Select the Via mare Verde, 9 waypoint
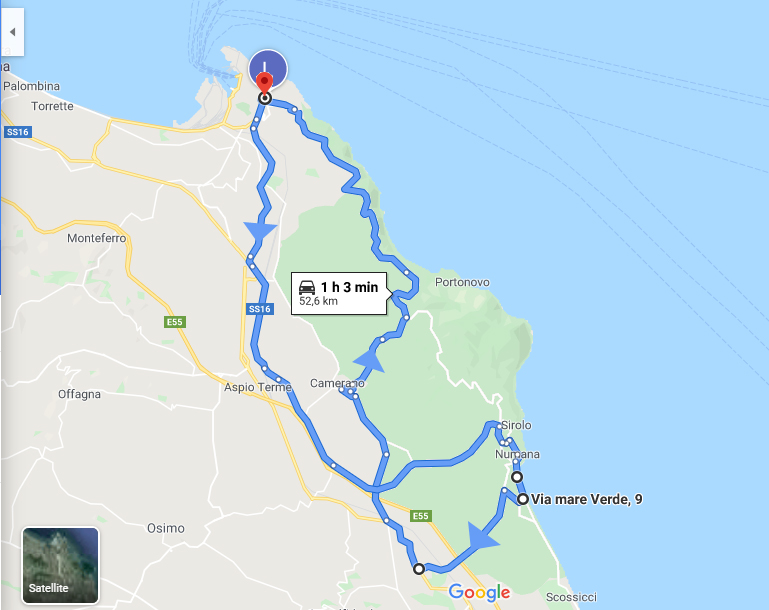The height and width of the screenshot is (610, 769). pyautogui.click(x=523, y=499)
